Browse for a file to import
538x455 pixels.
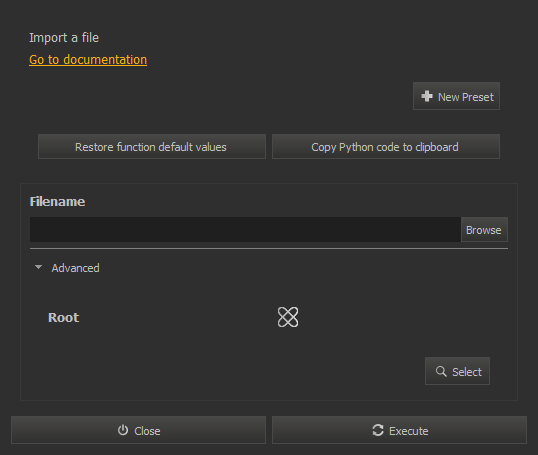[484, 230]
